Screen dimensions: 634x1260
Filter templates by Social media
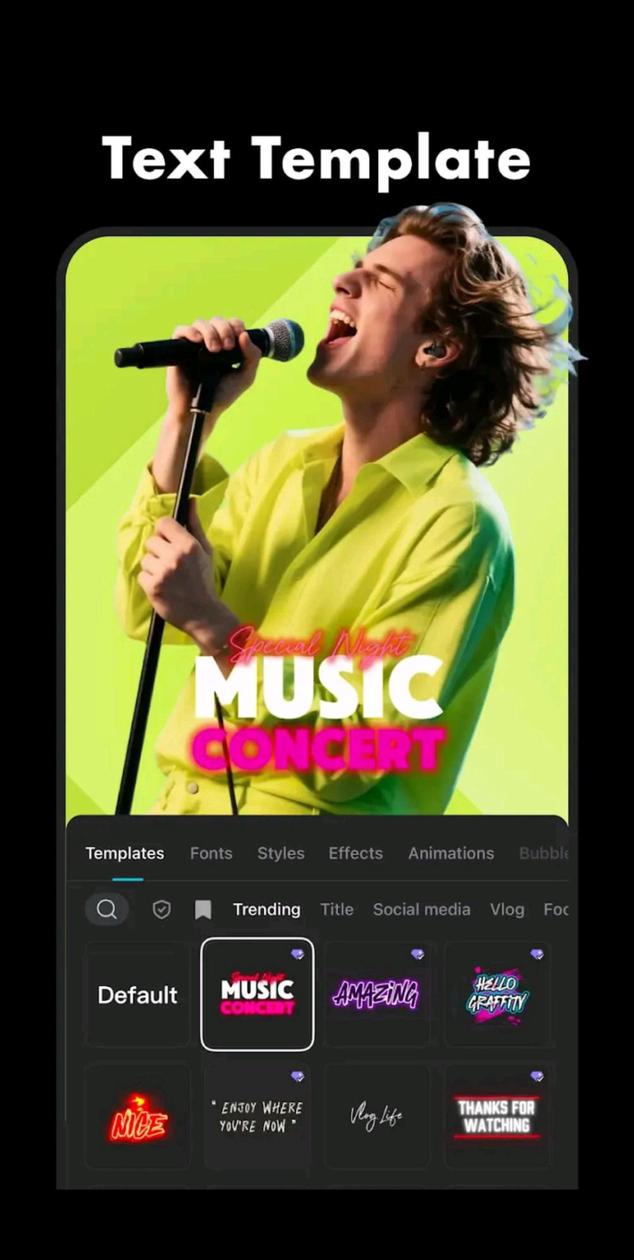421,909
